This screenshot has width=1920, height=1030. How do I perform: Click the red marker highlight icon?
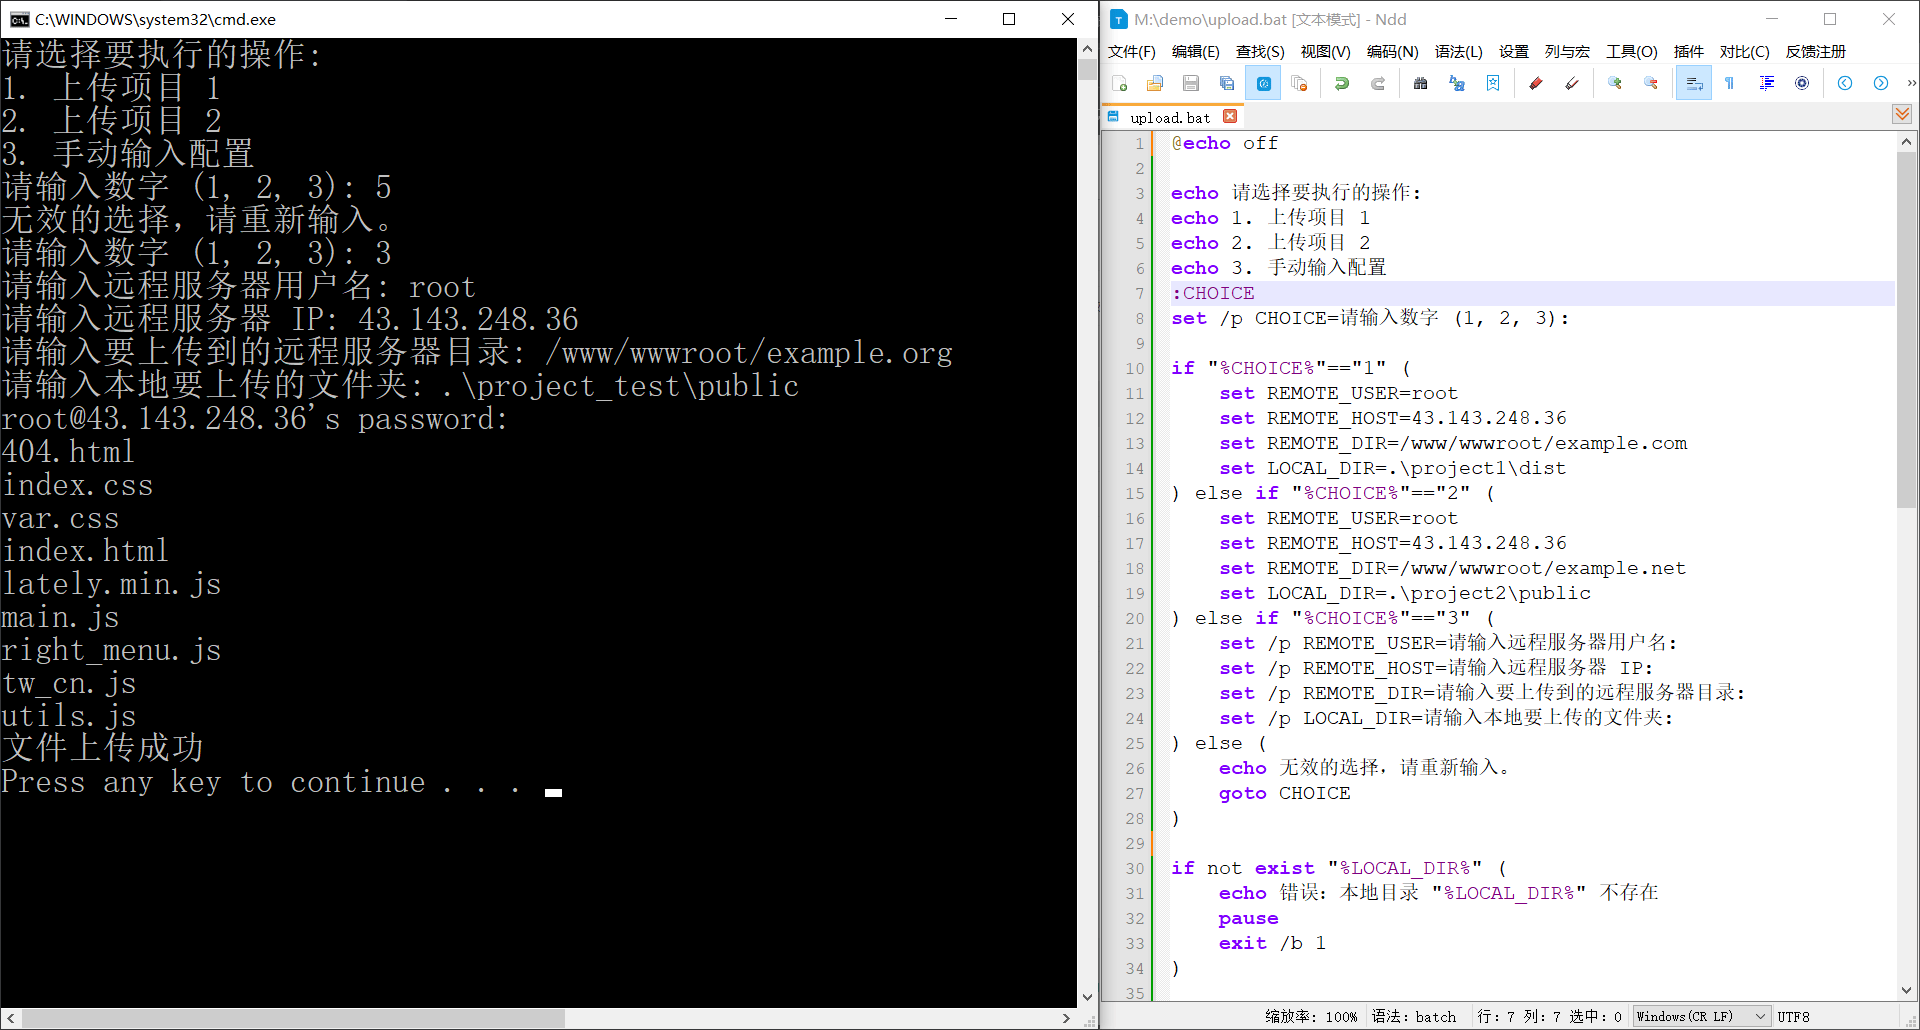tap(1536, 84)
